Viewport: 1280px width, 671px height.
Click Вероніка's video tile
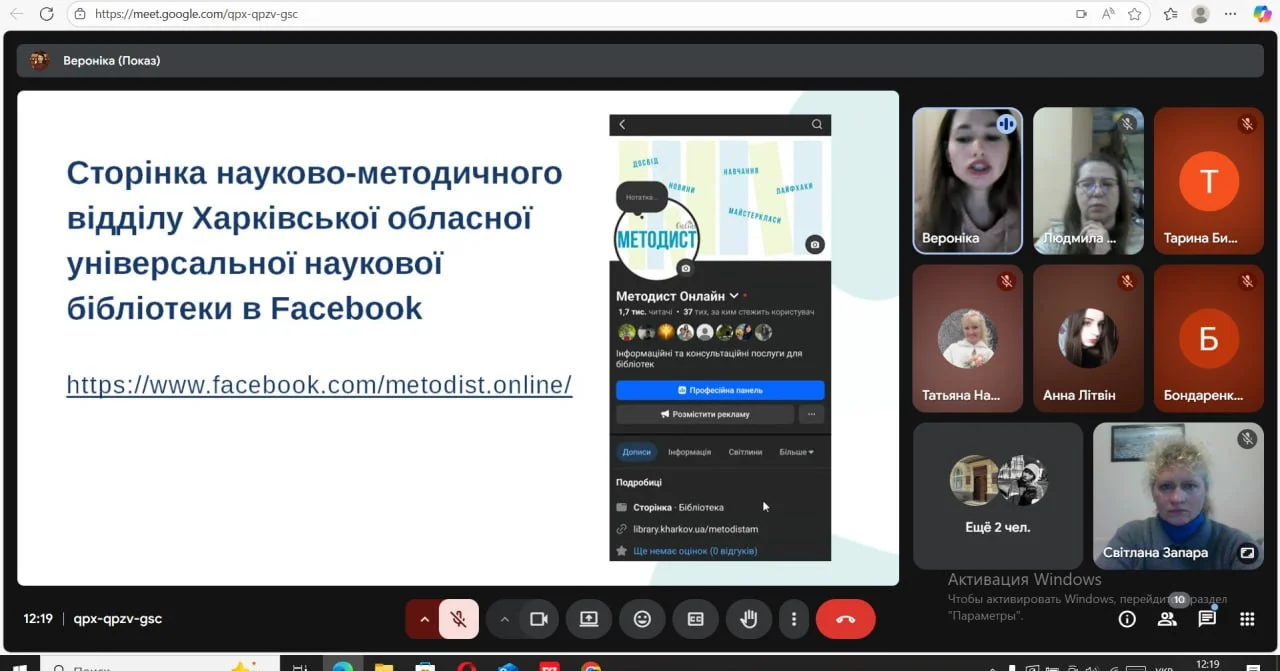[967, 180]
